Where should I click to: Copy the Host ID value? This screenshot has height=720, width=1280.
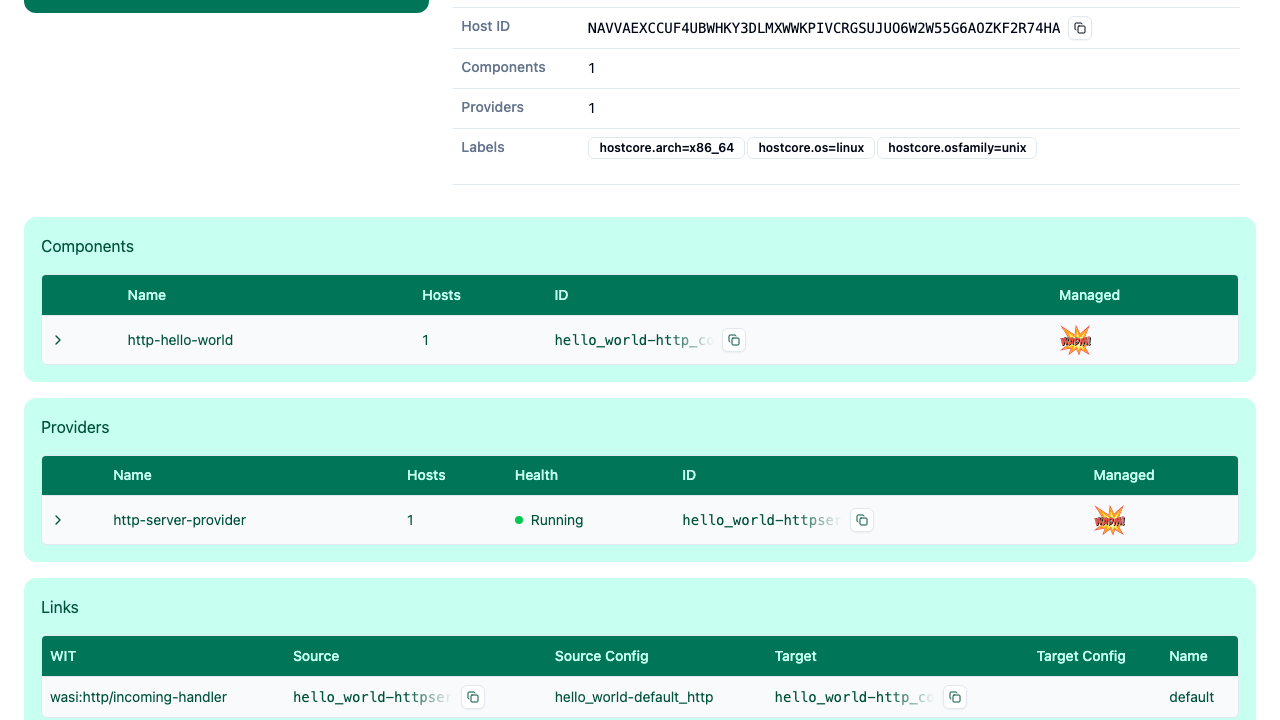(x=1080, y=28)
